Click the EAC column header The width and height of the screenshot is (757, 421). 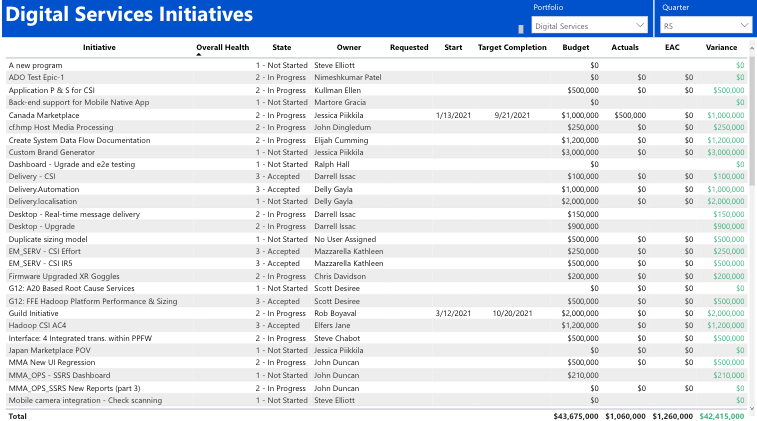[x=672, y=47]
